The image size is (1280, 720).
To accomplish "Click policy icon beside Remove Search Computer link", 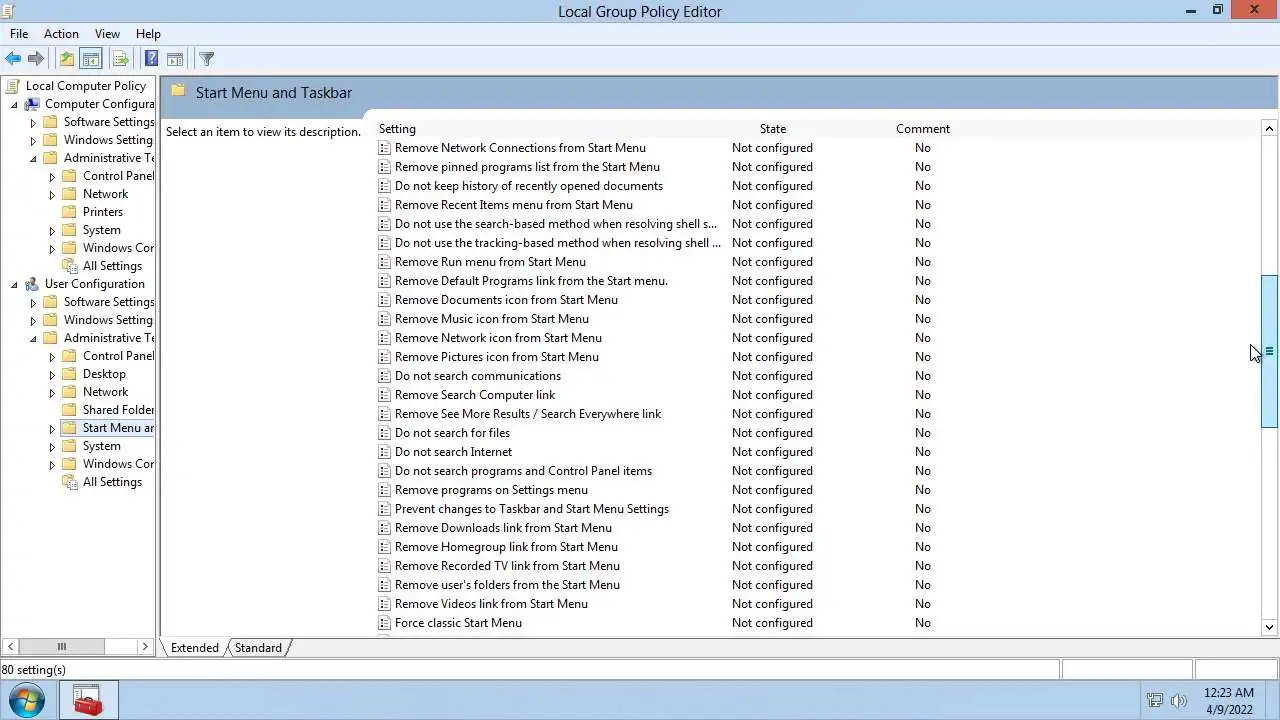I will click(385, 395).
